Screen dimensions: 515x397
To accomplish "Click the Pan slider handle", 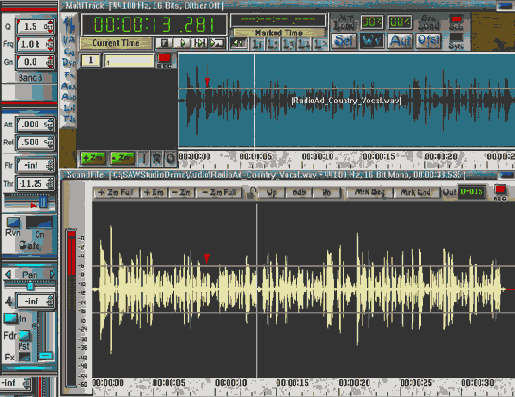I will point(30,286).
